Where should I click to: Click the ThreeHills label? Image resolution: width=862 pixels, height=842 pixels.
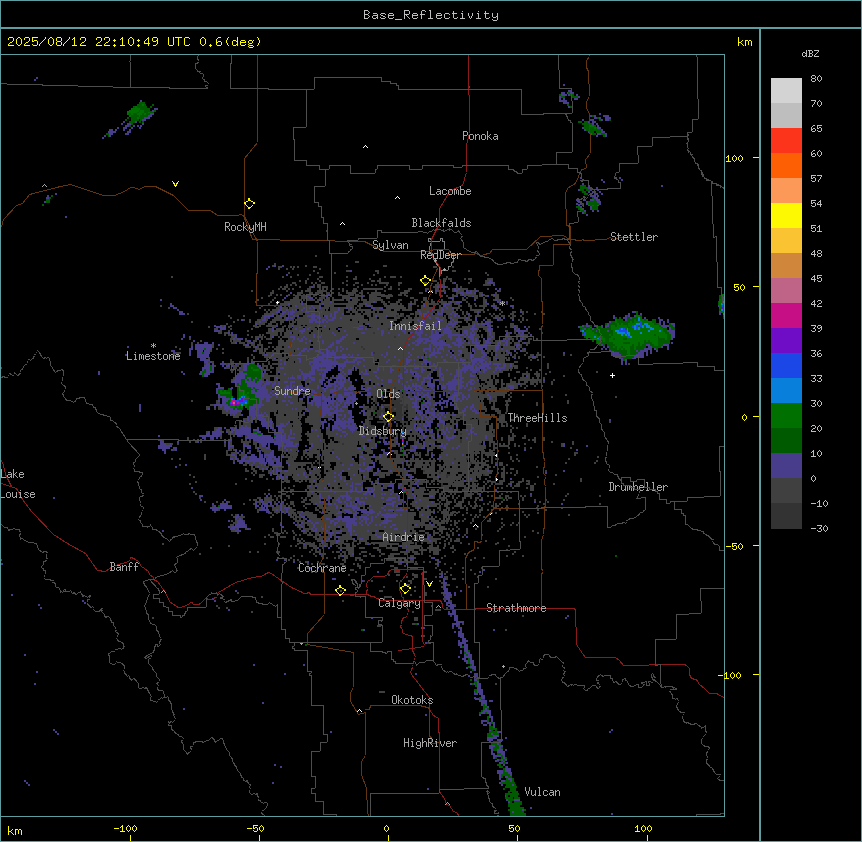tap(537, 418)
